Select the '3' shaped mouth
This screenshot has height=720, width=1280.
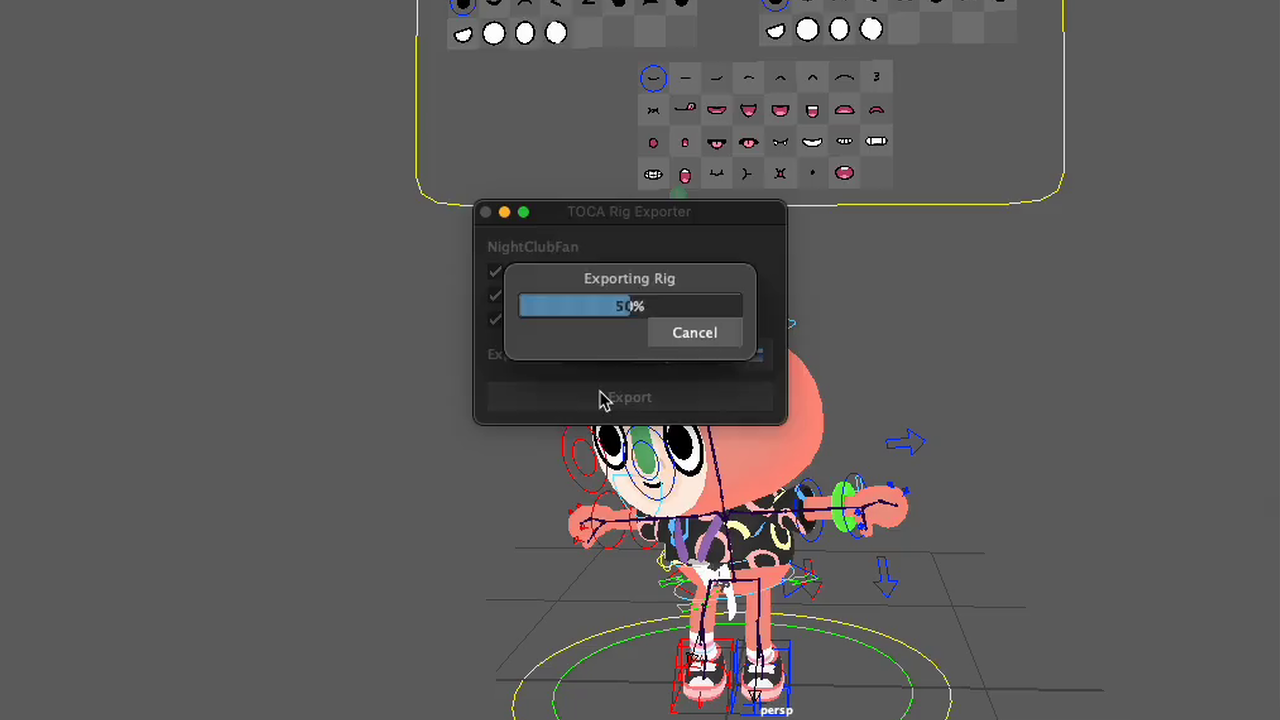click(x=876, y=77)
